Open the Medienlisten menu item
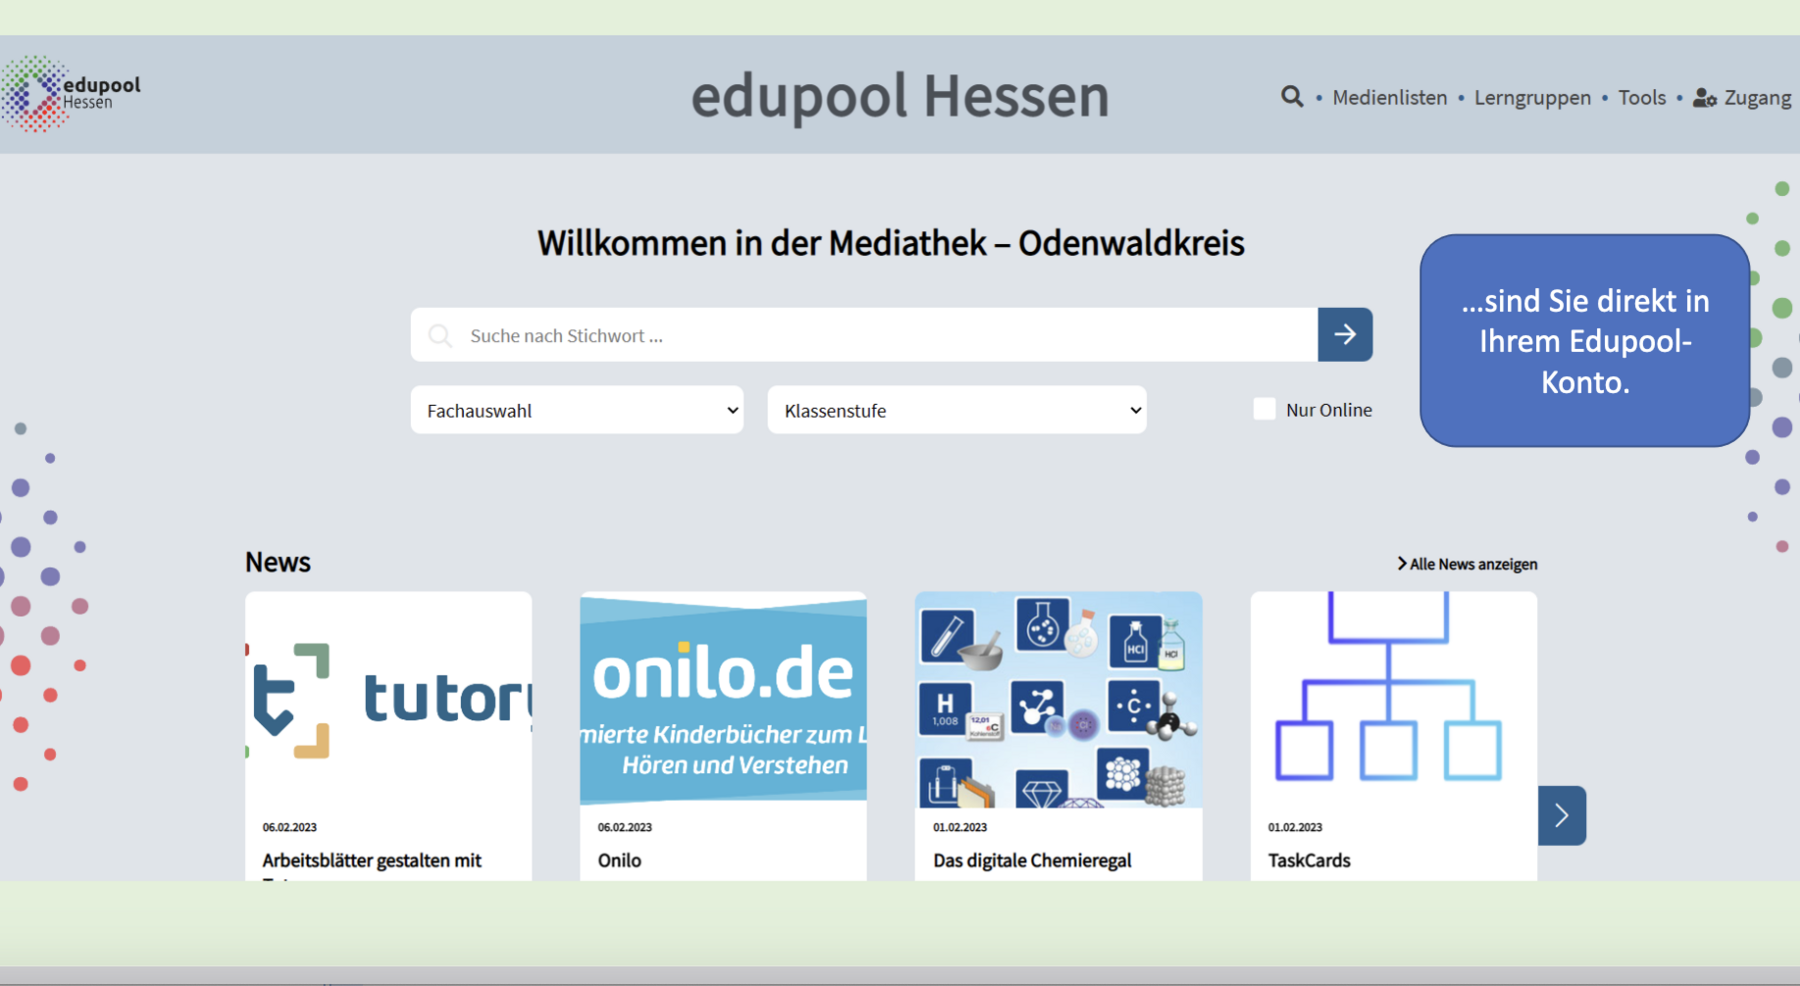The image size is (1800, 986). [1389, 98]
